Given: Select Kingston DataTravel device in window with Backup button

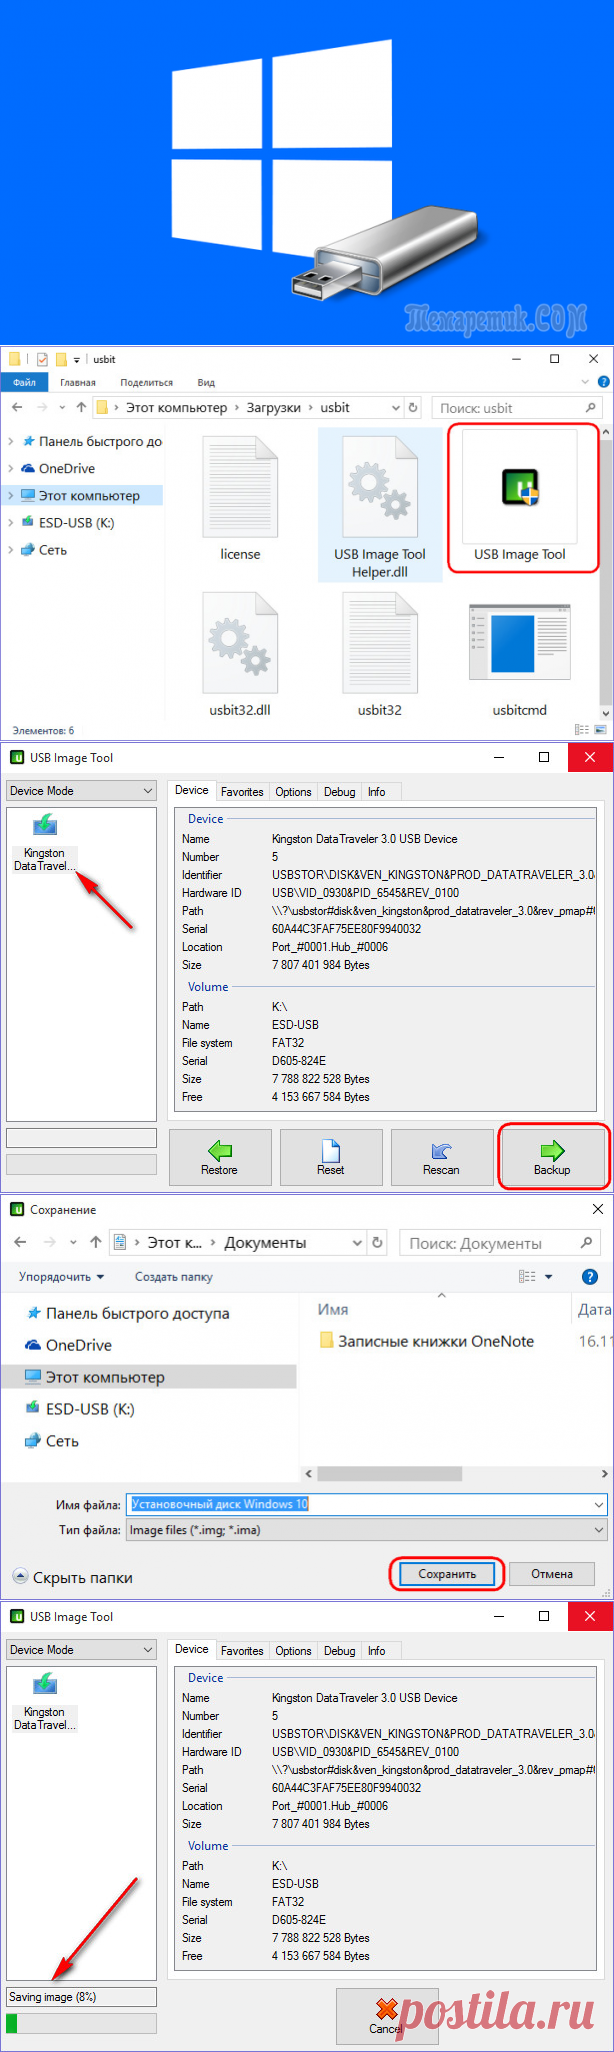Looking at the screenshot, I should [x=44, y=843].
